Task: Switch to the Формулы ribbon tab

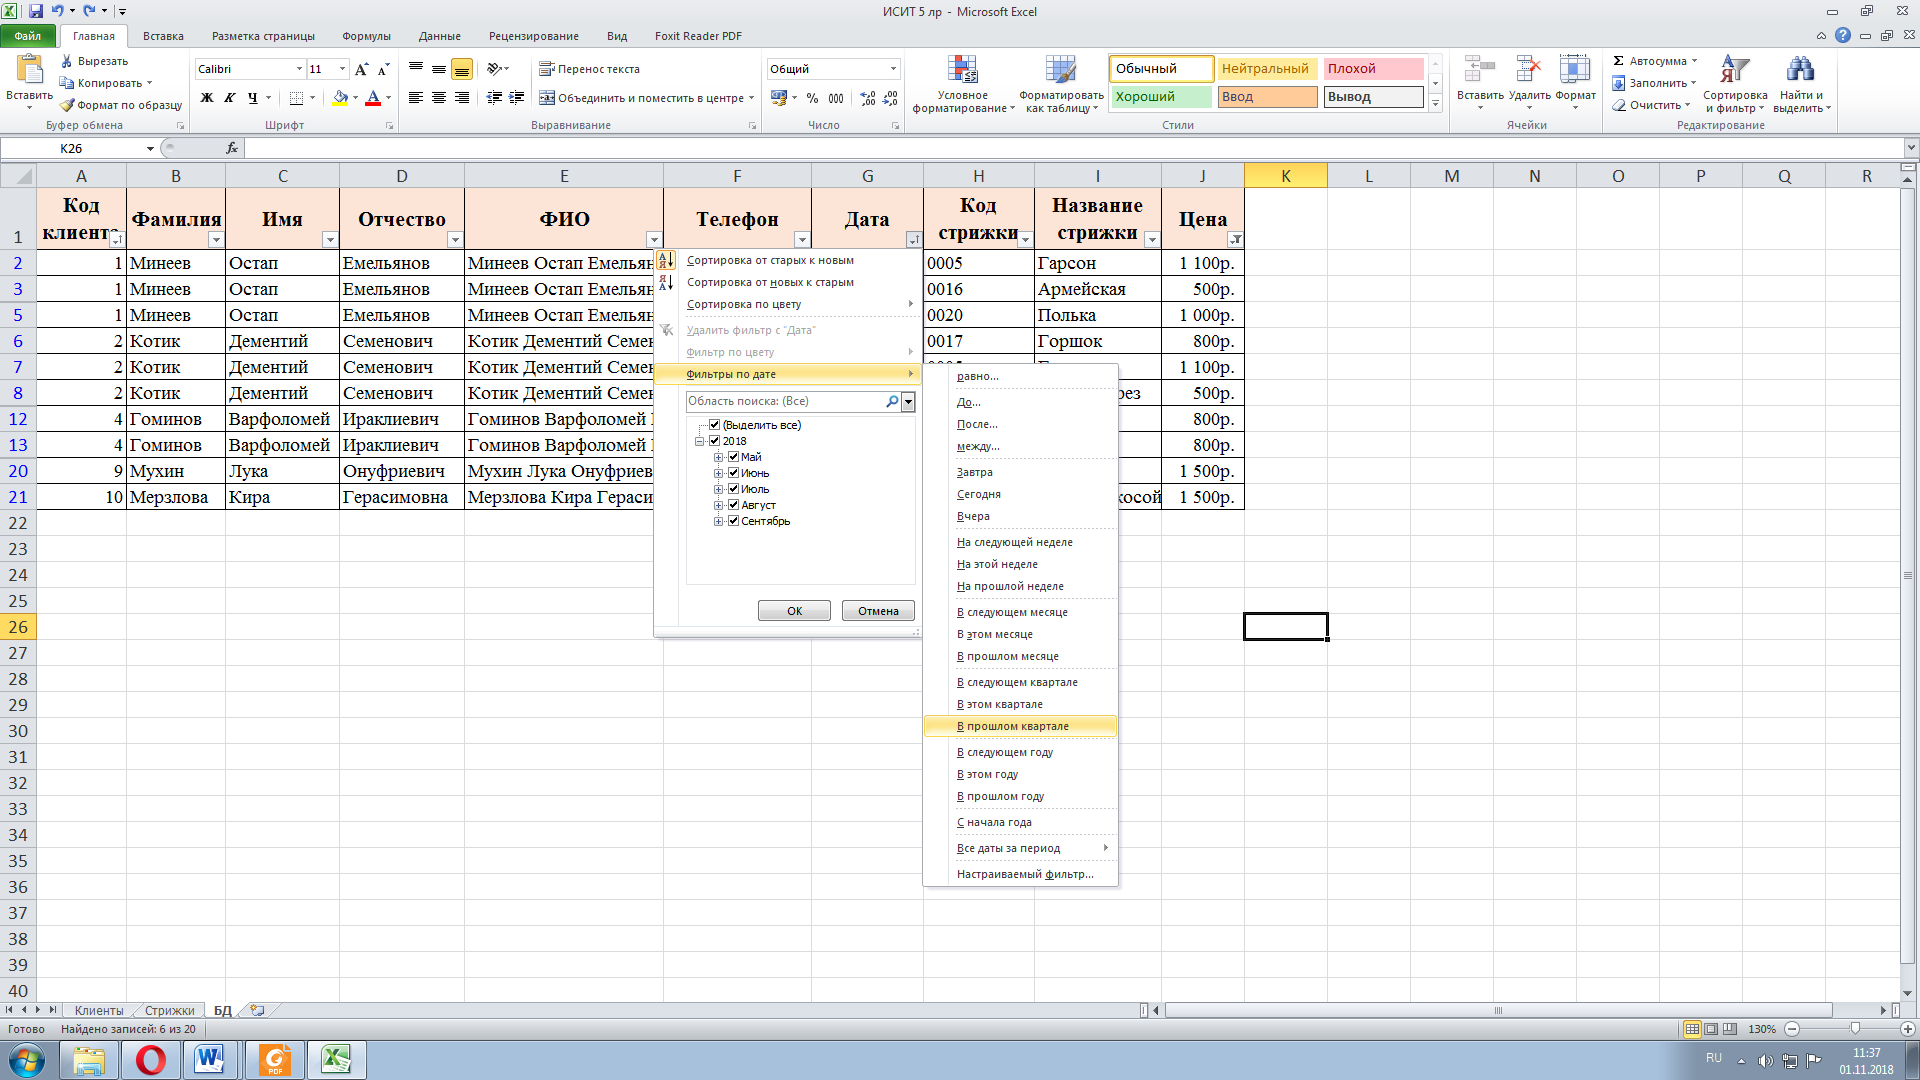Action: tap(366, 36)
